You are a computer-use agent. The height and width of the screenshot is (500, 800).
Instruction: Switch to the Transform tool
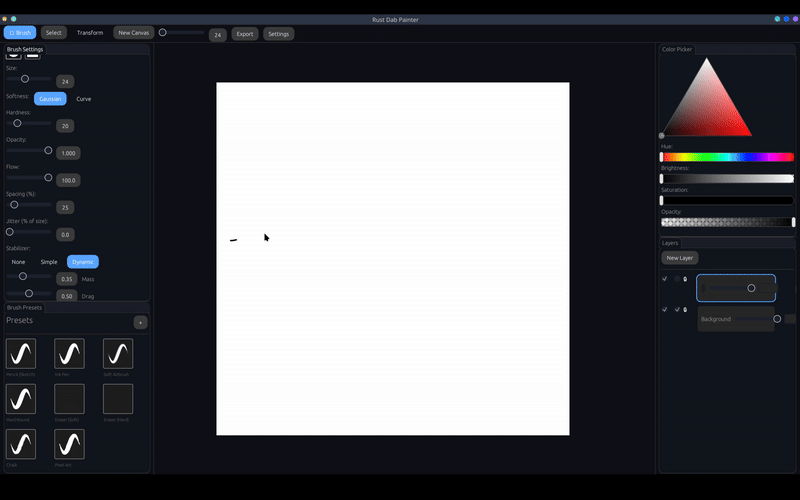click(90, 33)
